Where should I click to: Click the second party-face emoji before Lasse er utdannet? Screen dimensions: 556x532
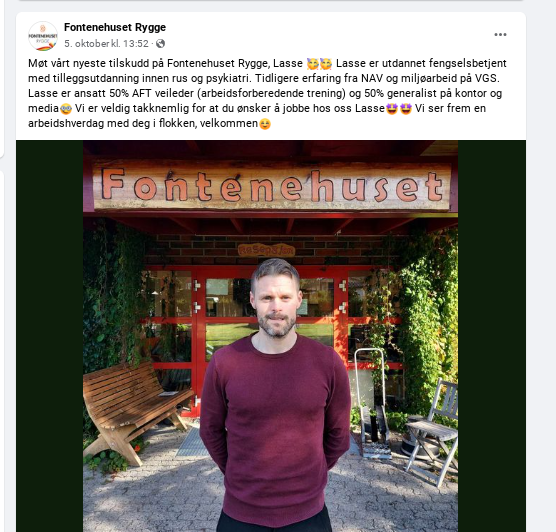pyautogui.click(x=326, y=64)
